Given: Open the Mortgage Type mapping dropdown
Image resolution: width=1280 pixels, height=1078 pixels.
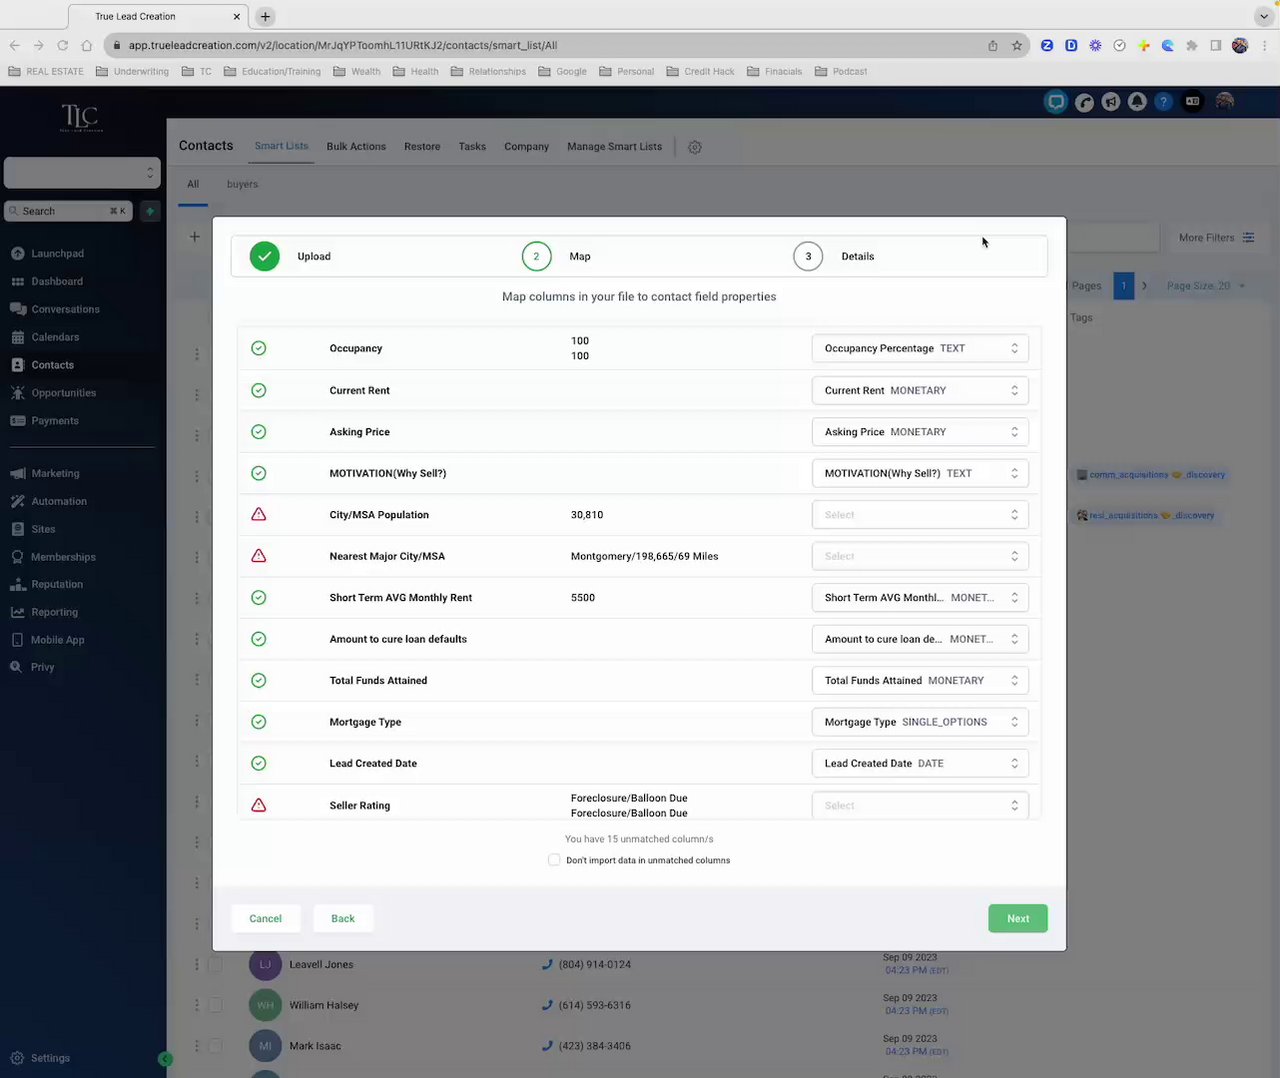Looking at the screenshot, I should 920,722.
